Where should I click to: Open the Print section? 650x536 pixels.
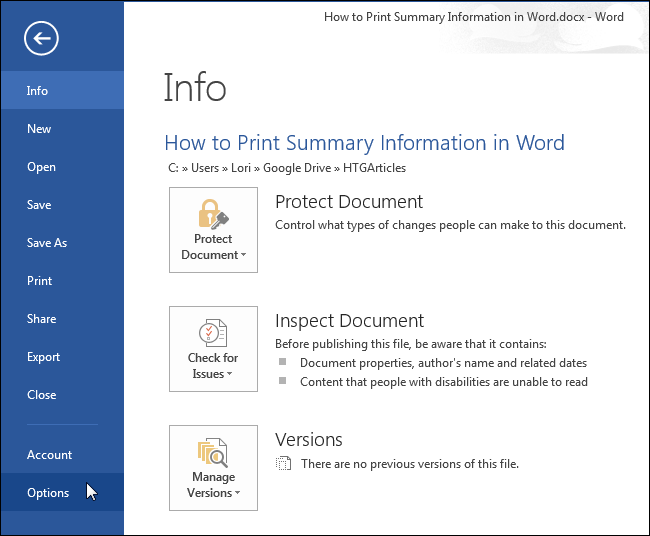pyautogui.click(x=62, y=281)
